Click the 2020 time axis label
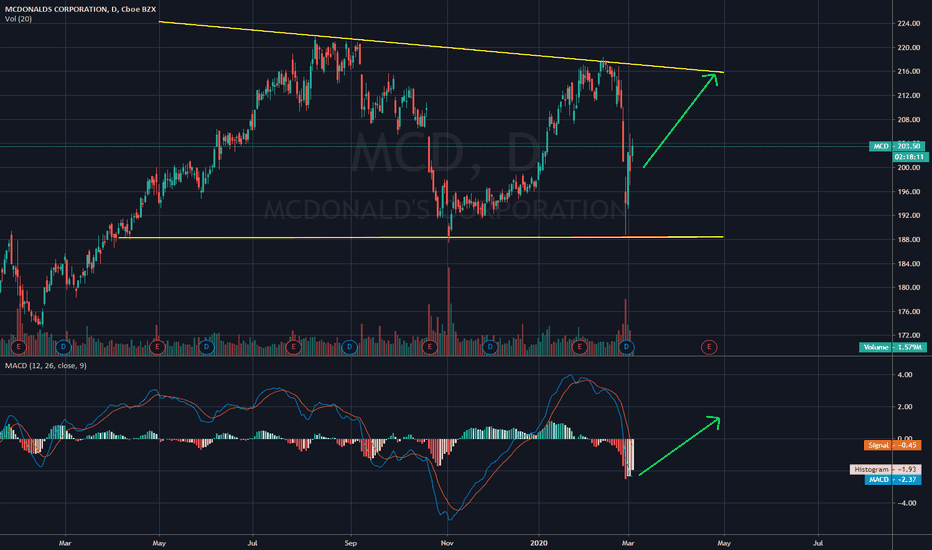Screen dimensions: 932x550 click(539, 543)
